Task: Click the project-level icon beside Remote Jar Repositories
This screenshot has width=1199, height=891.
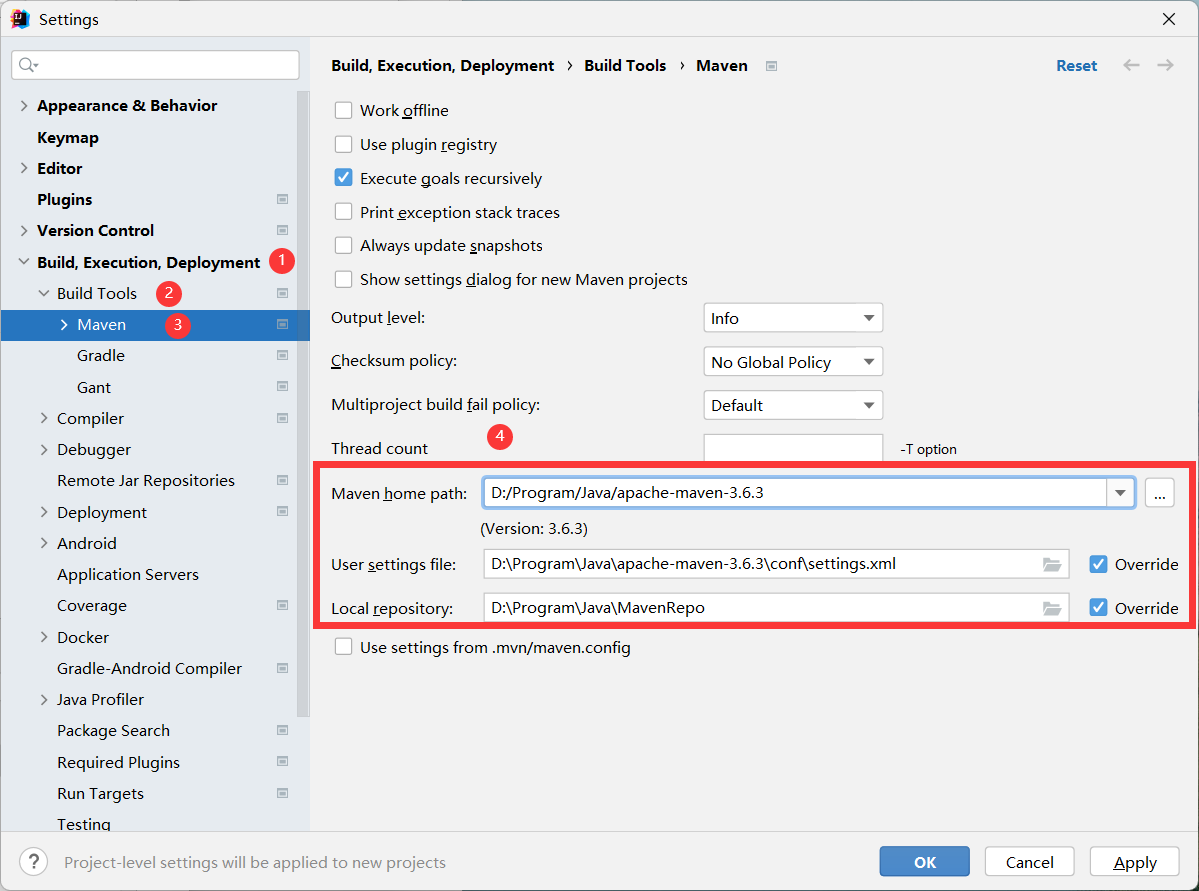Action: (282, 480)
